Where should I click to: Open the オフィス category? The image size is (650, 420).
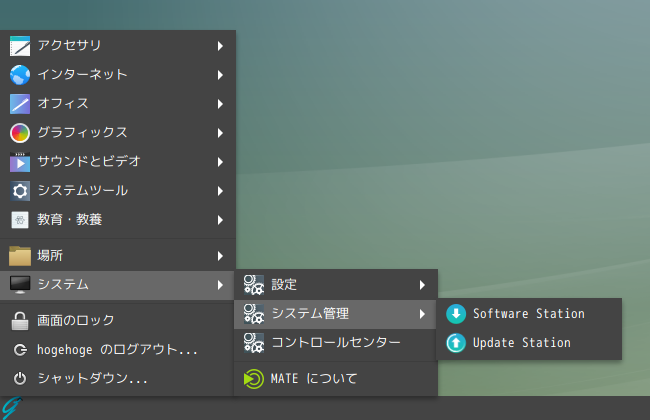point(118,104)
